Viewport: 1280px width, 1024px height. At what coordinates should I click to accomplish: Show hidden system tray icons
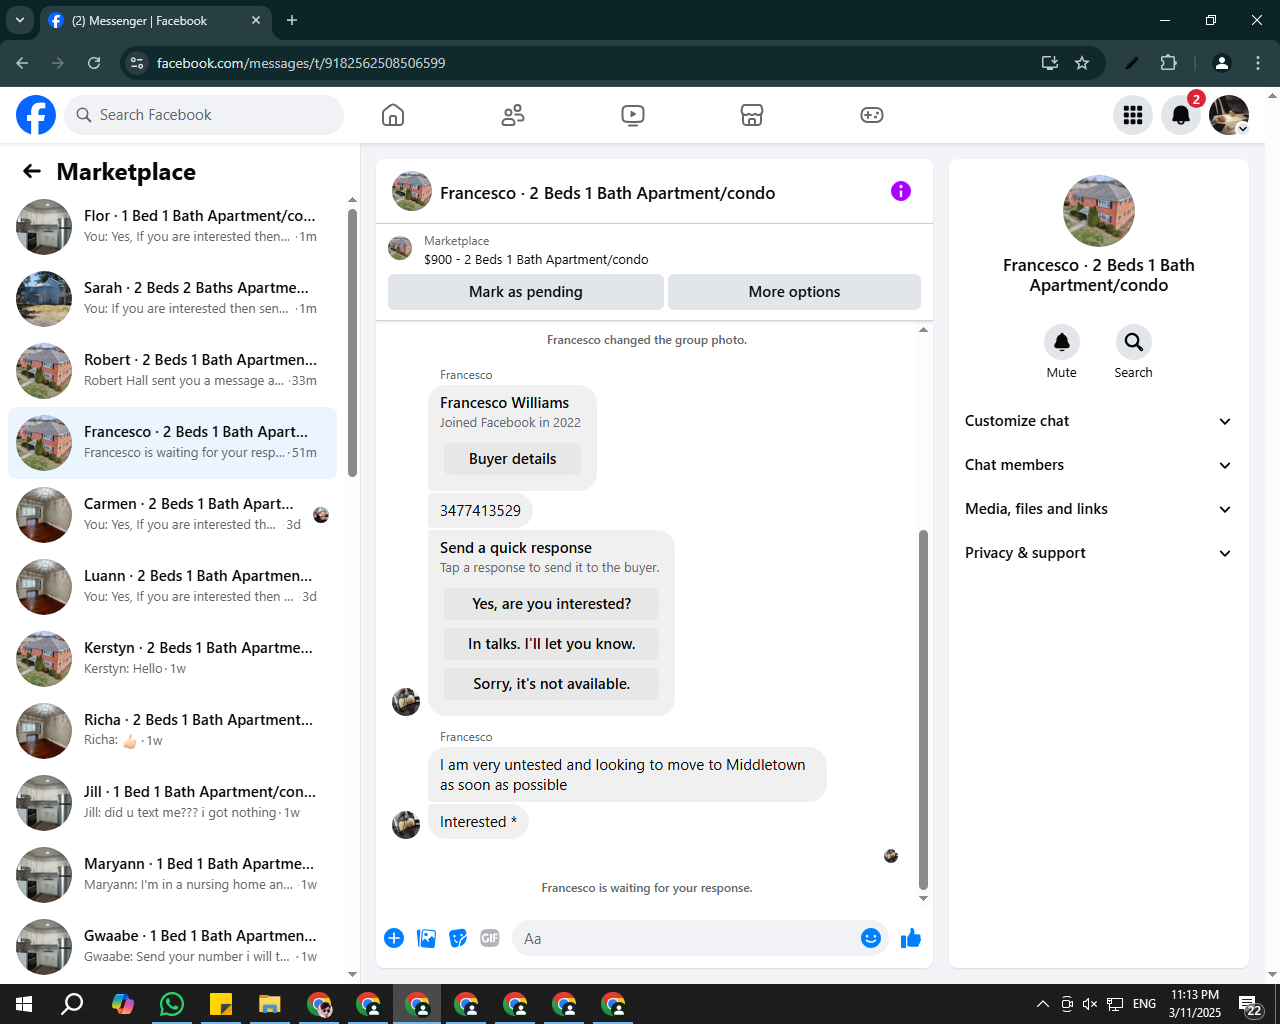1042,1004
